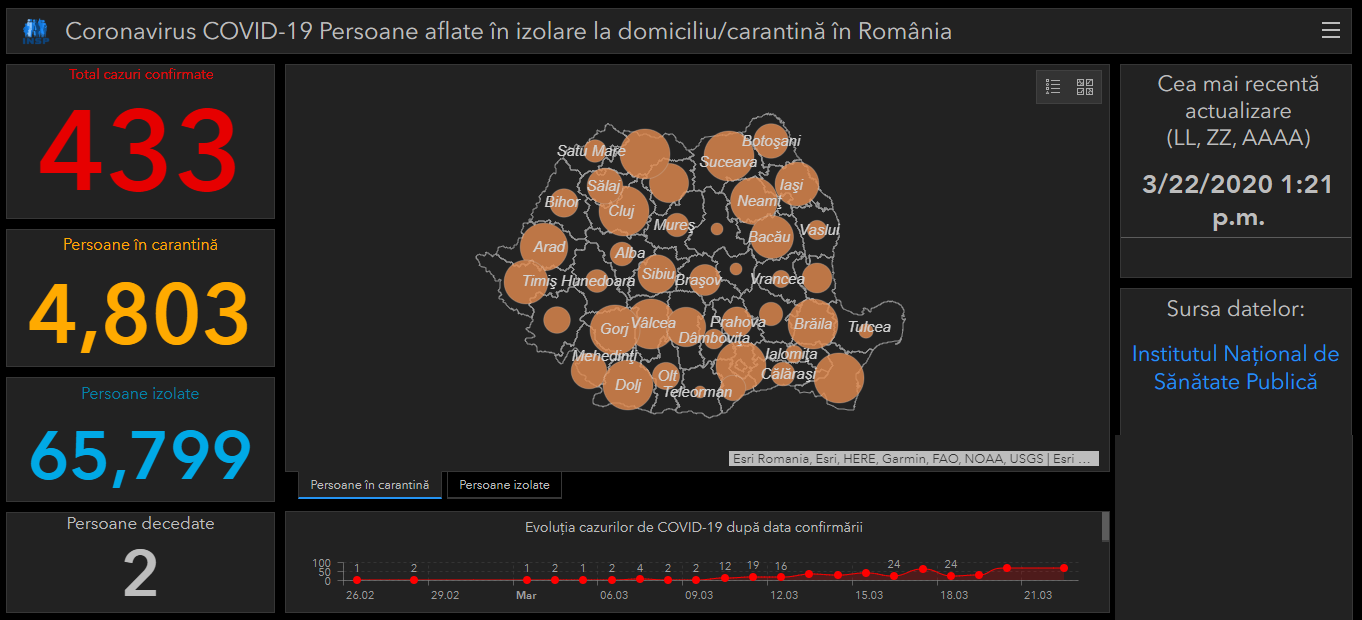The width and height of the screenshot is (1362, 620).
Task: Open the hamburger menu in the header
Action: [1330, 31]
